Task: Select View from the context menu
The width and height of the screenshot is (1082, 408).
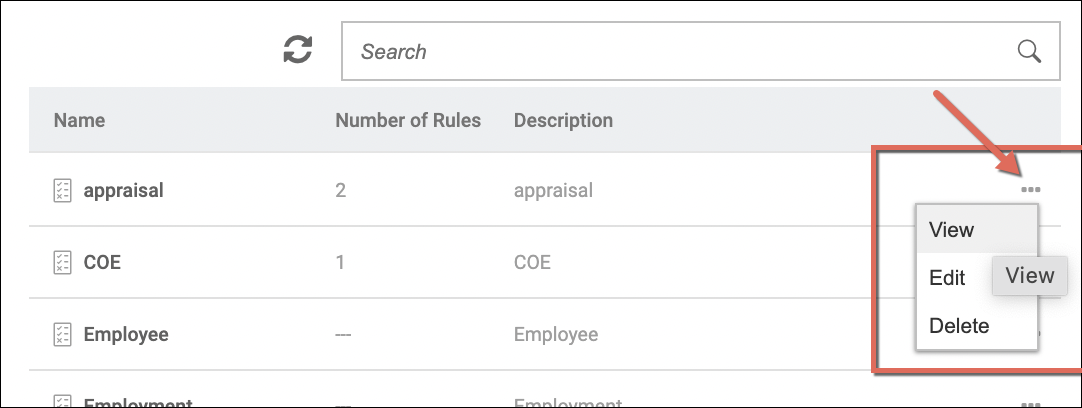Action: click(951, 230)
